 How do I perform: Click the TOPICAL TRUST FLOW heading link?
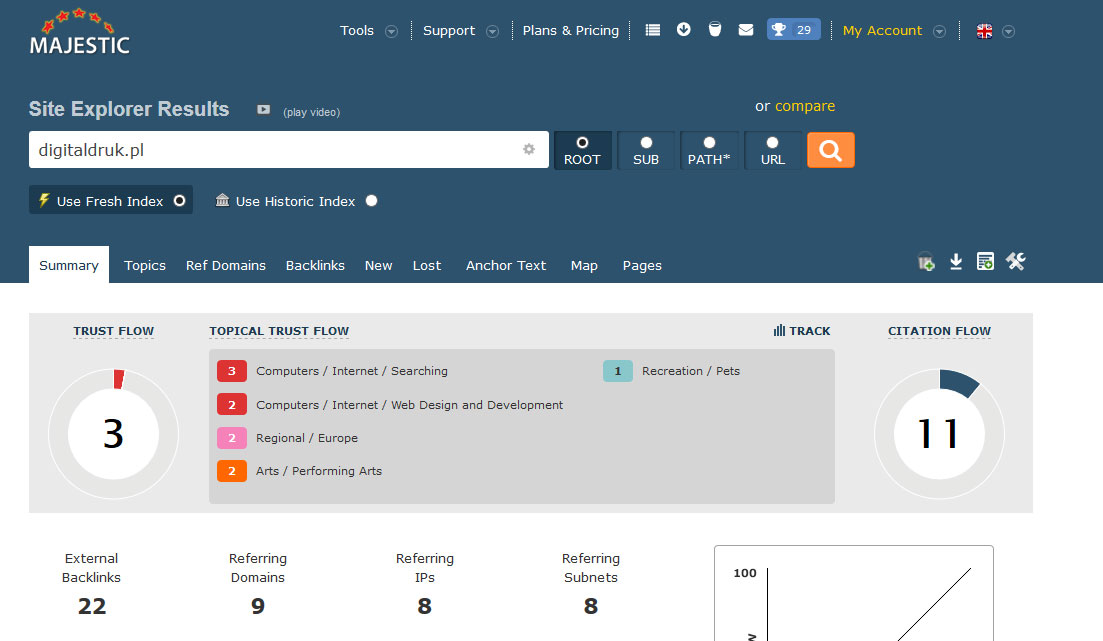click(279, 331)
